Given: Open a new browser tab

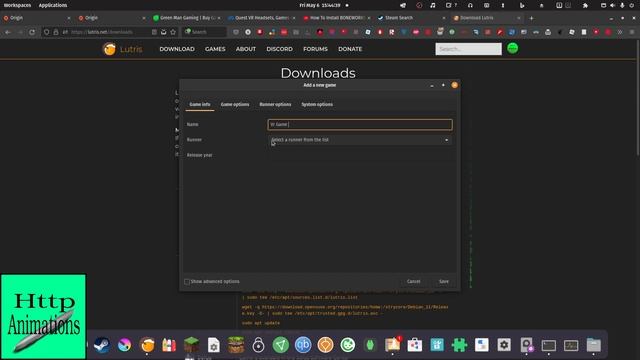Looking at the screenshot, I should point(531,18).
